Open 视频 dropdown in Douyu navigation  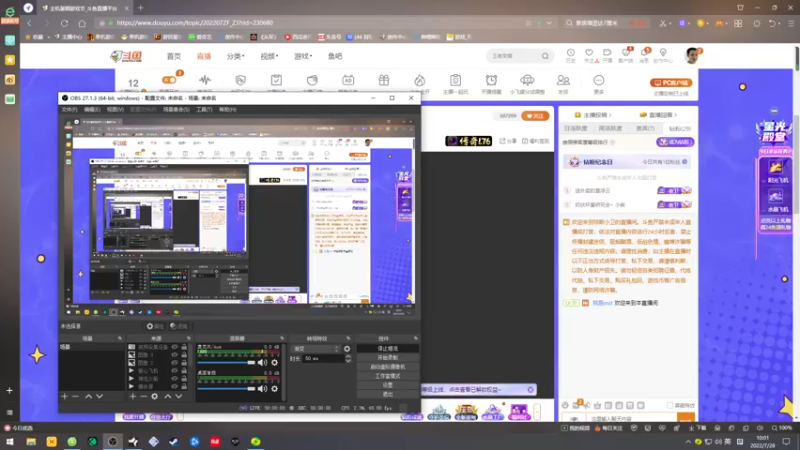269,56
